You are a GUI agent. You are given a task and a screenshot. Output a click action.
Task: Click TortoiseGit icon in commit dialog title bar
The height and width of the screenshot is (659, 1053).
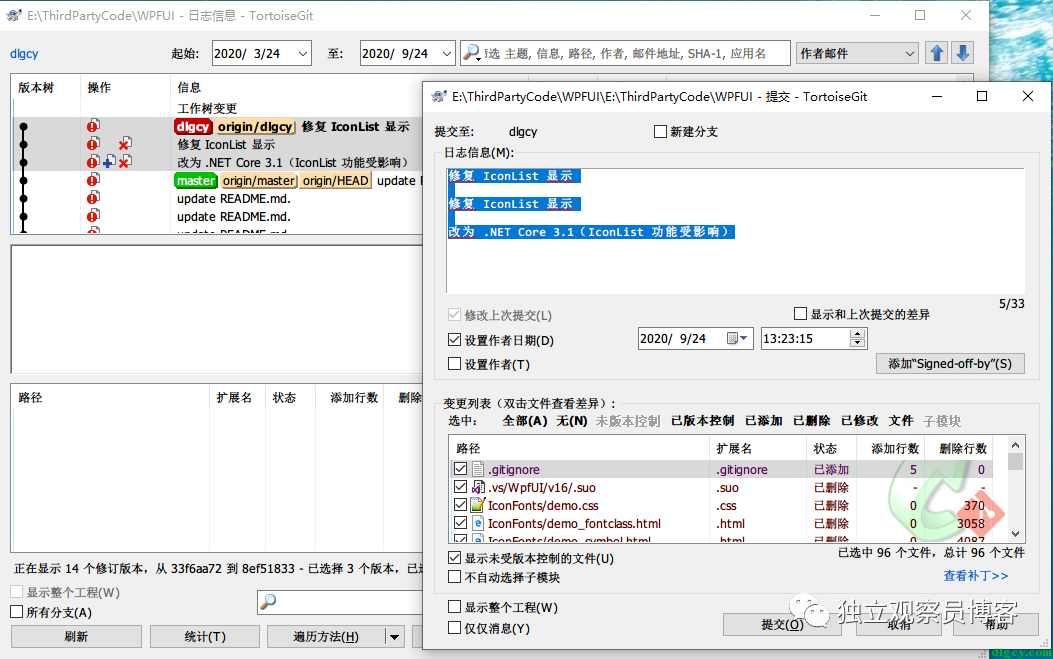tap(439, 97)
